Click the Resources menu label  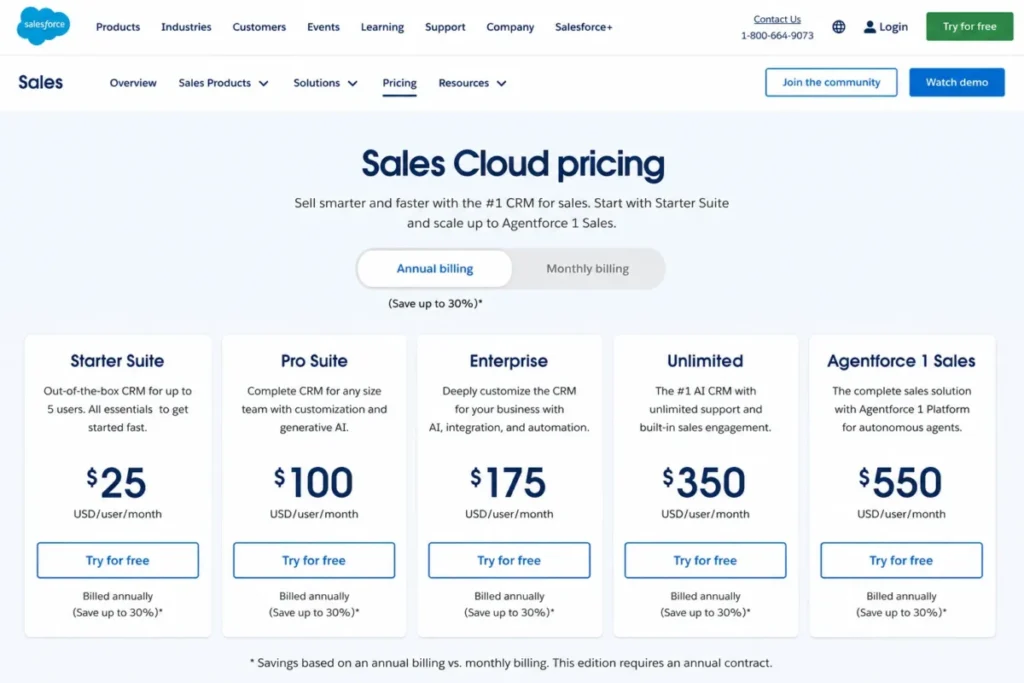point(464,83)
